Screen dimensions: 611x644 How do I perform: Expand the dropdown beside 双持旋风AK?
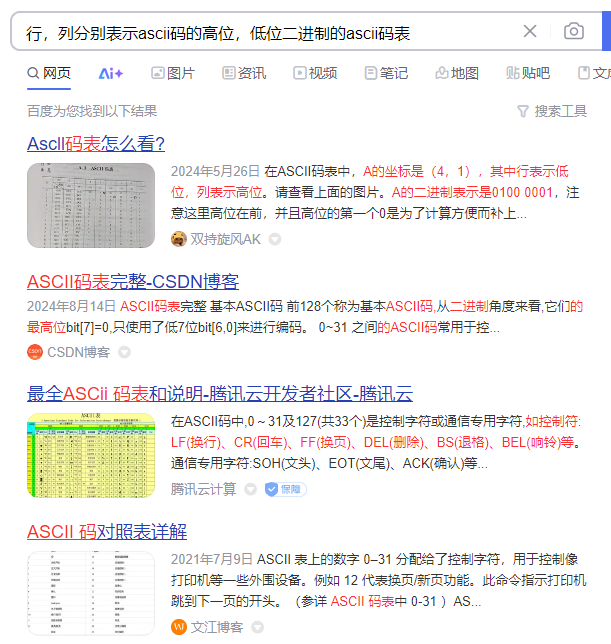tap(274, 239)
